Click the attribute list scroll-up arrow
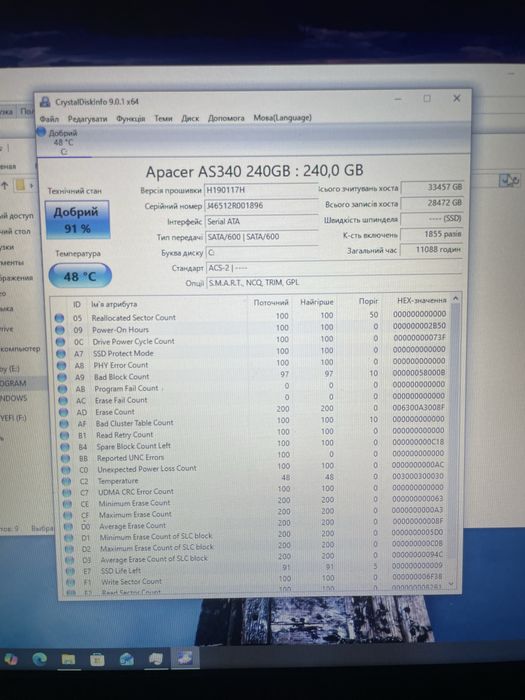 click(x=455, y=298)
